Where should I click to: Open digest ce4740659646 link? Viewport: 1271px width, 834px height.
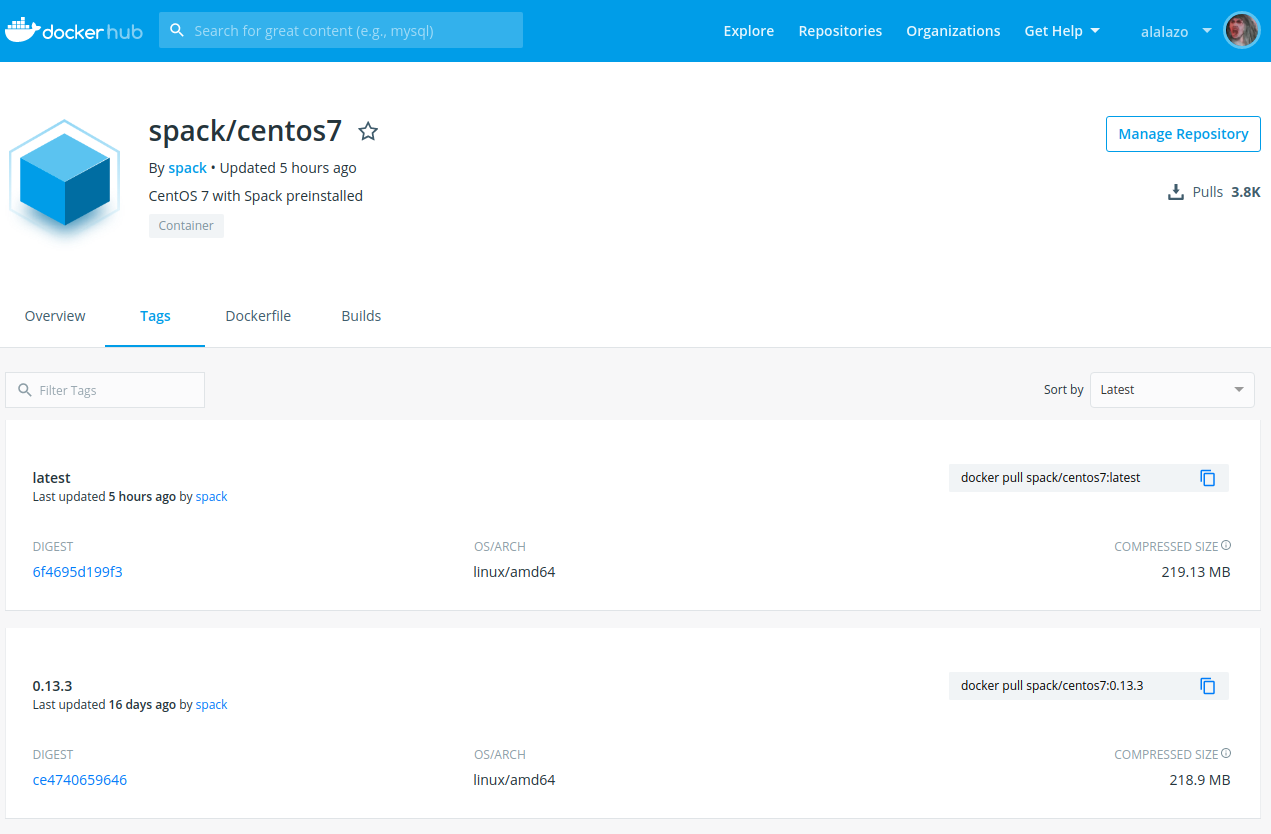tap(80, 780)
